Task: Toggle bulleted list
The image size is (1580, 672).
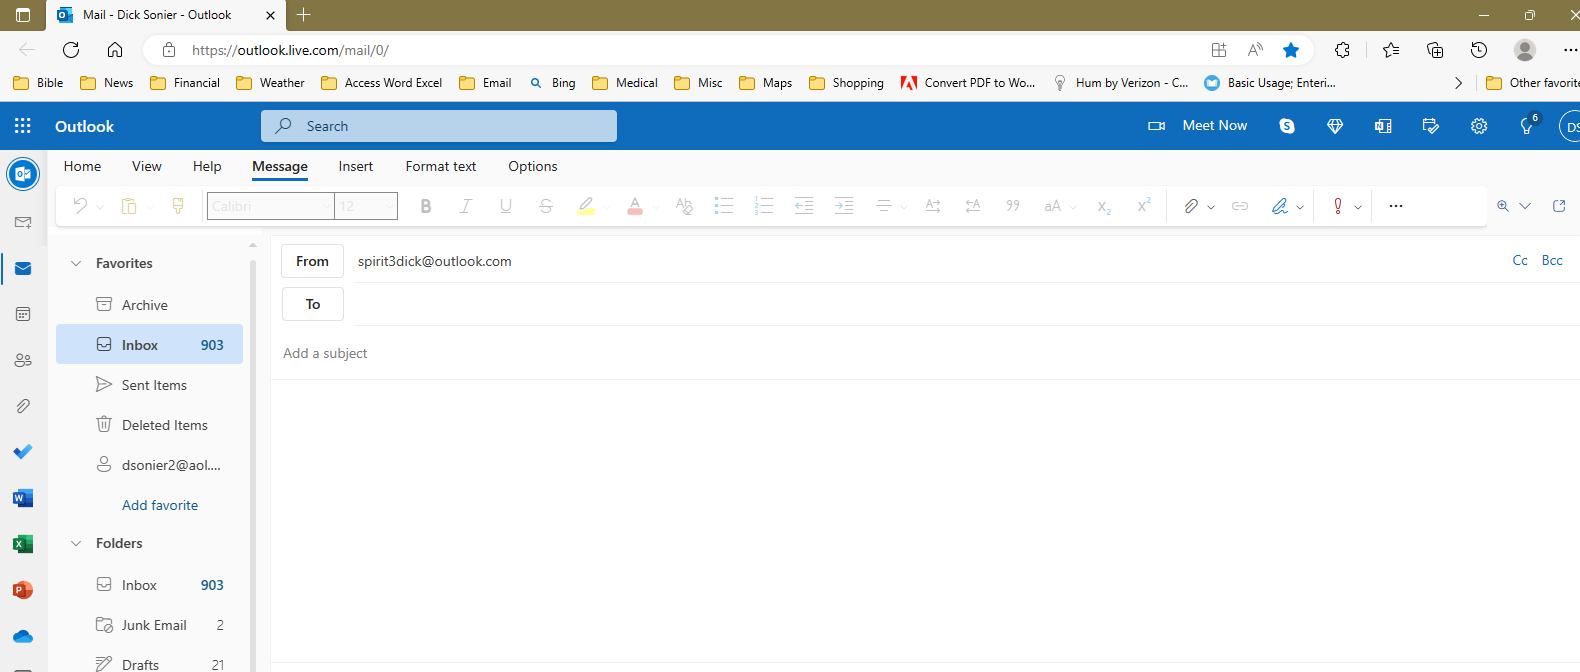Action: [x=724, y=206]
